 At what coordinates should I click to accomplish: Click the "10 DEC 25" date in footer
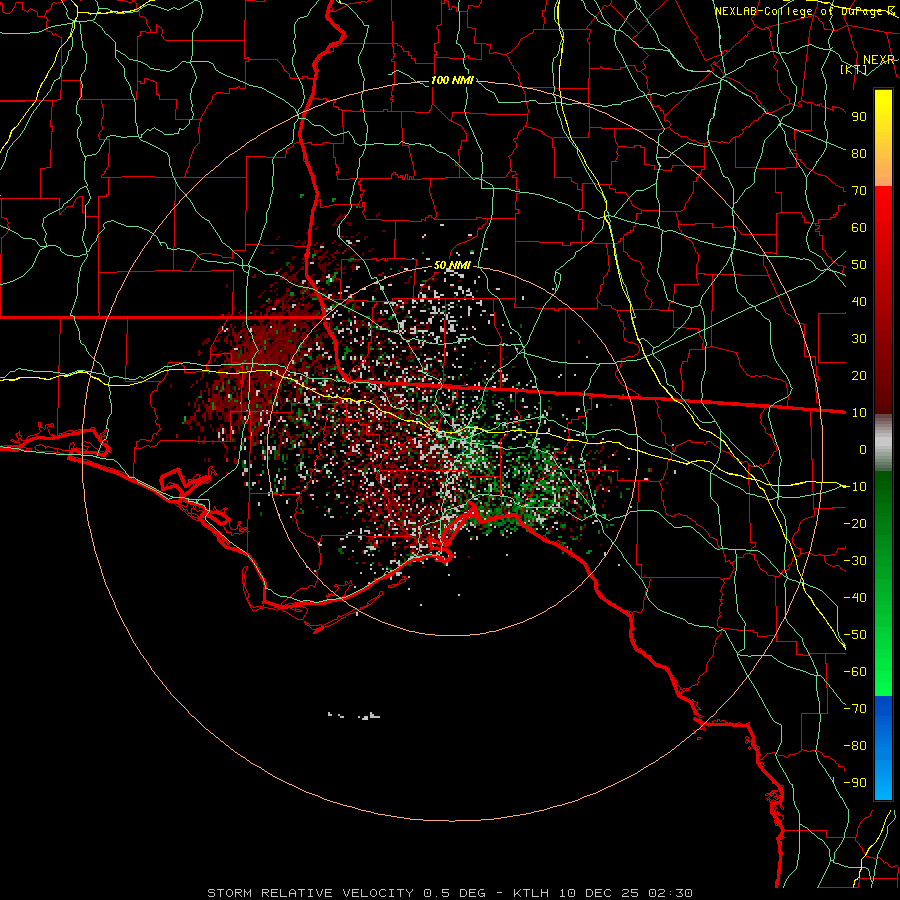click(x=599, y=893)
